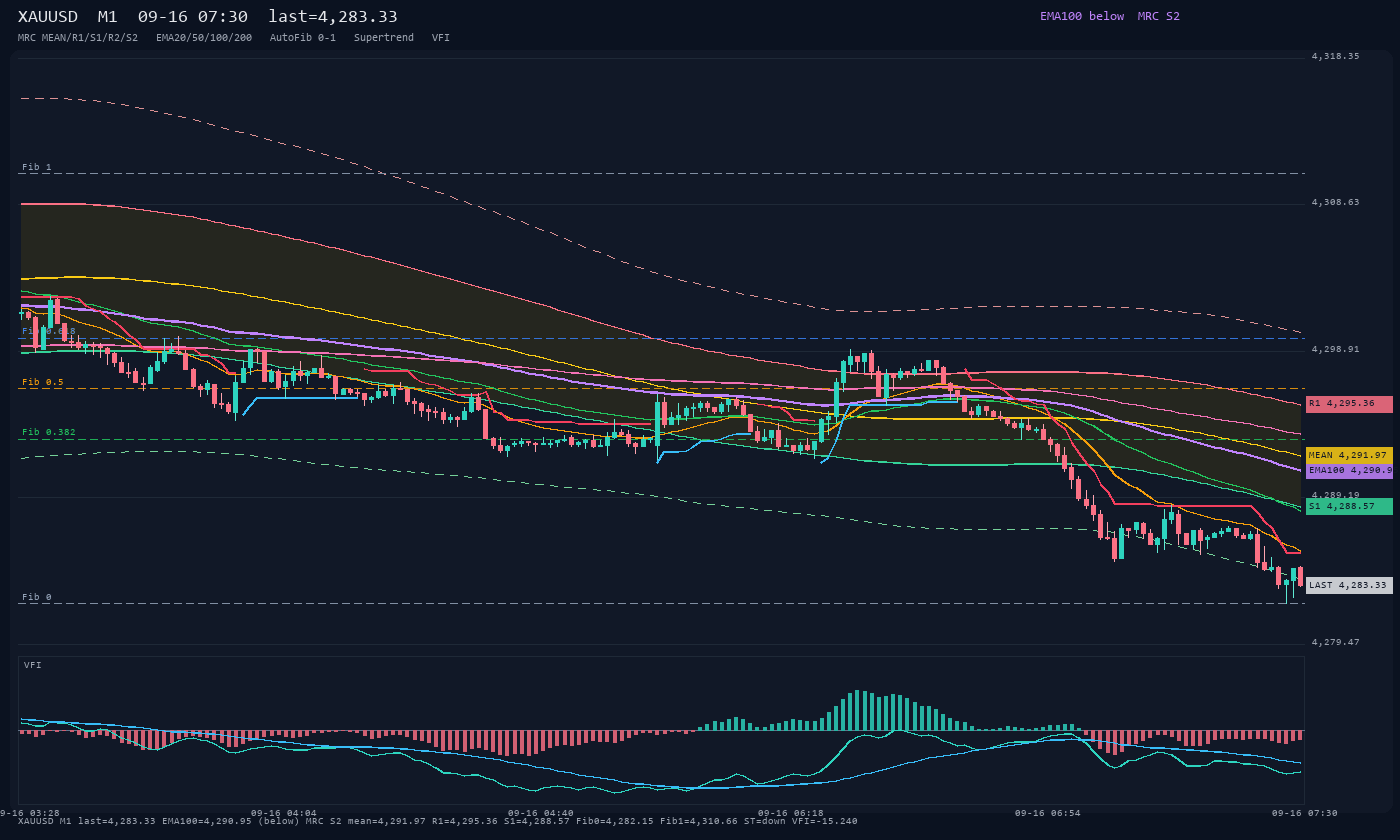This screenshot has height=840, width=1400.
Task: Click the 09-16 07:30 time axis label
Action: [x=1305, y=813]
